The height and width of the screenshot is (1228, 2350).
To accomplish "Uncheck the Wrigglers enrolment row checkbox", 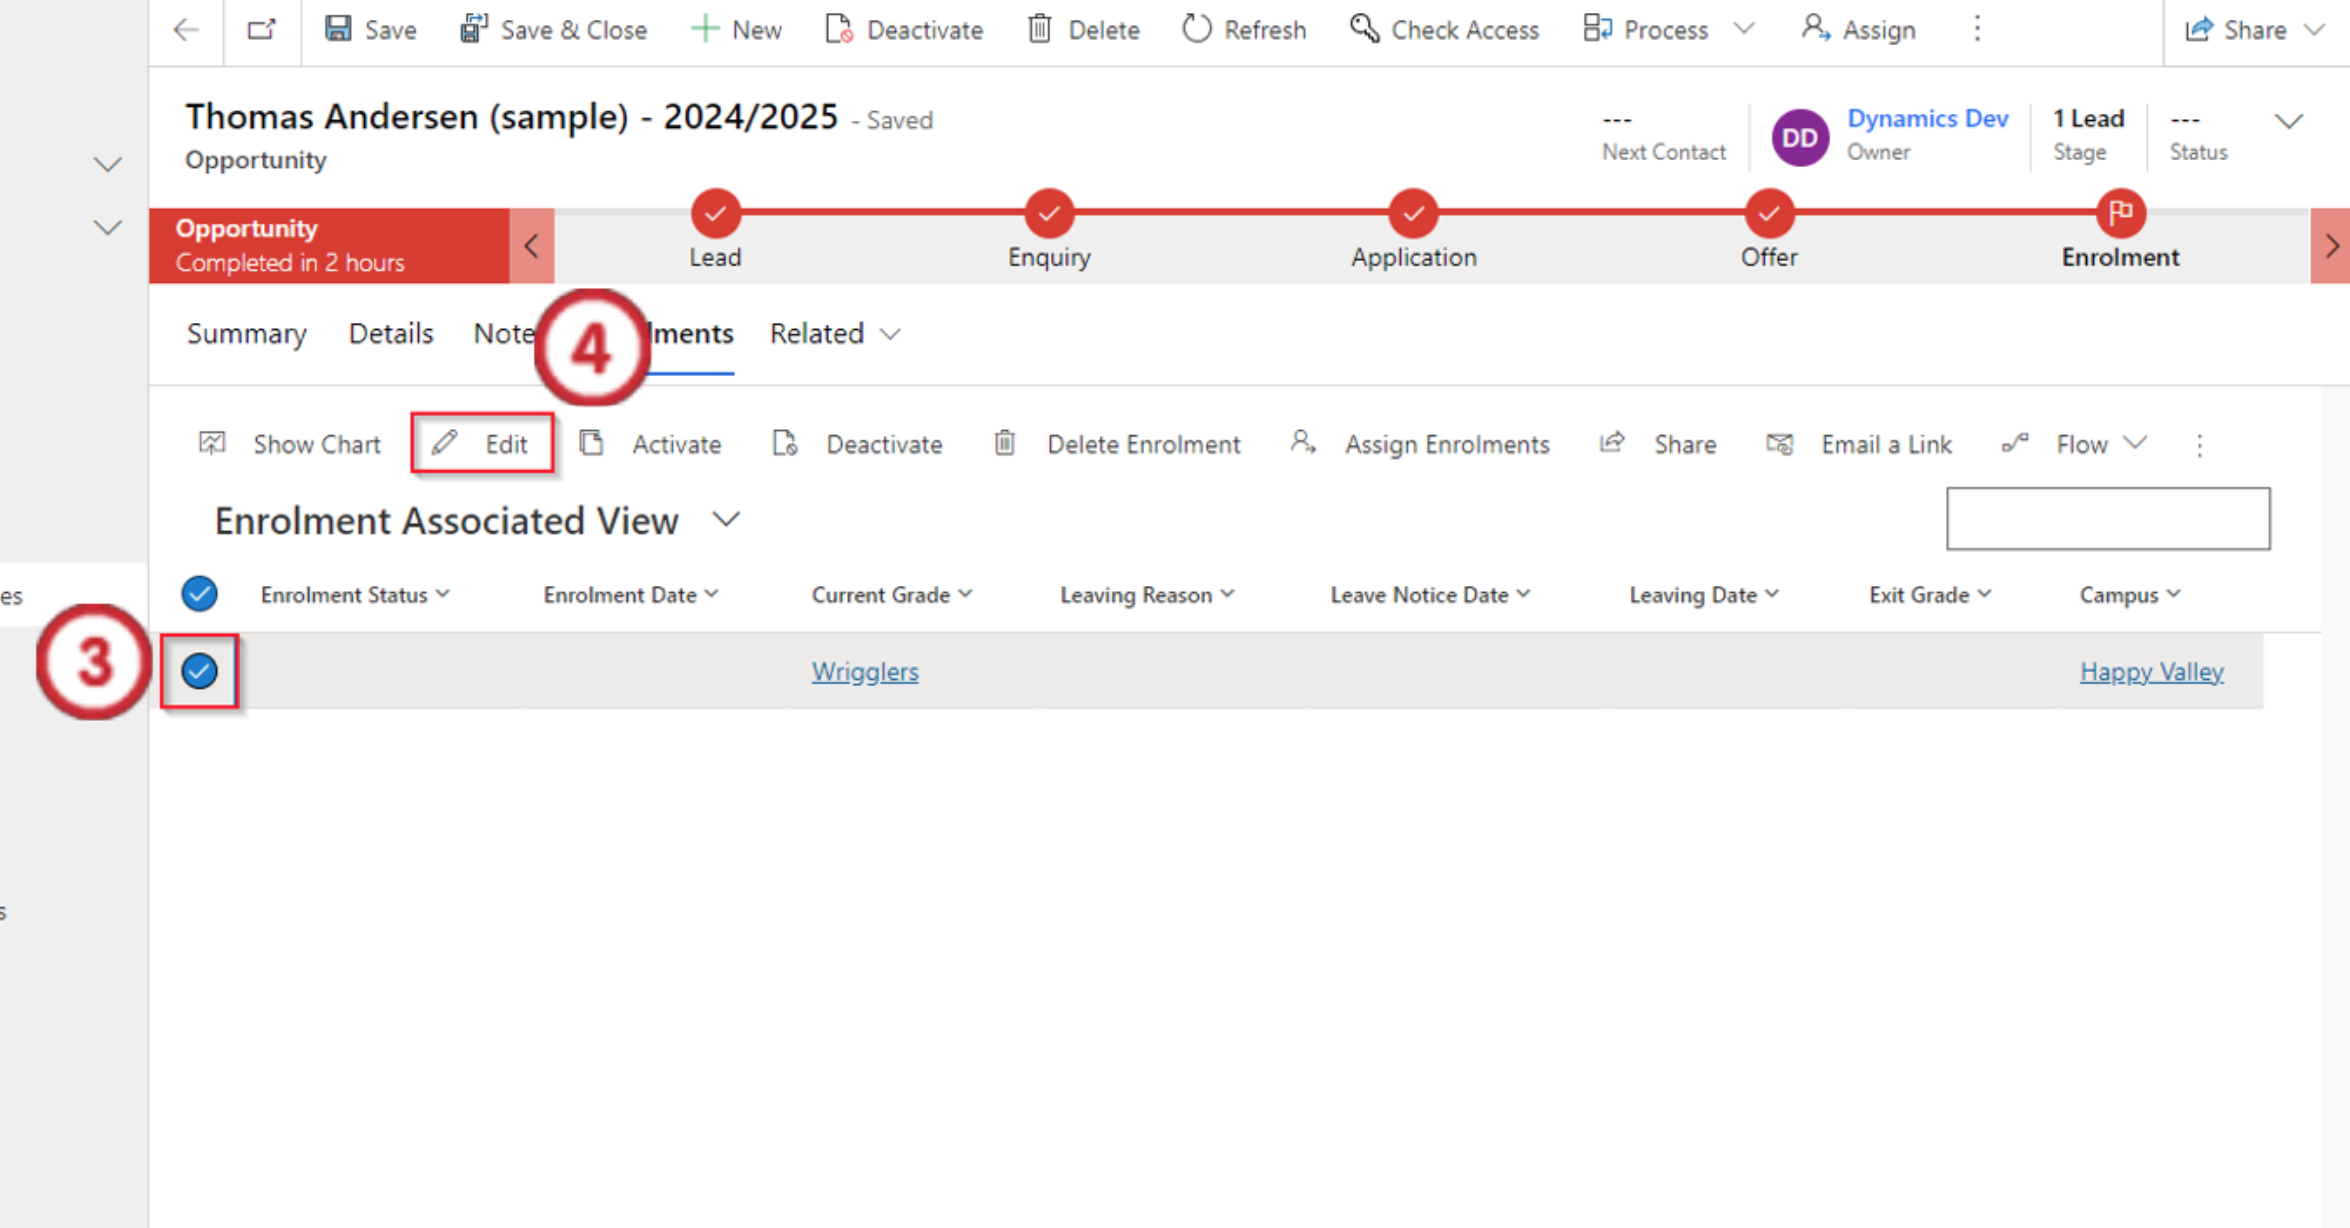I will (199, 671).
